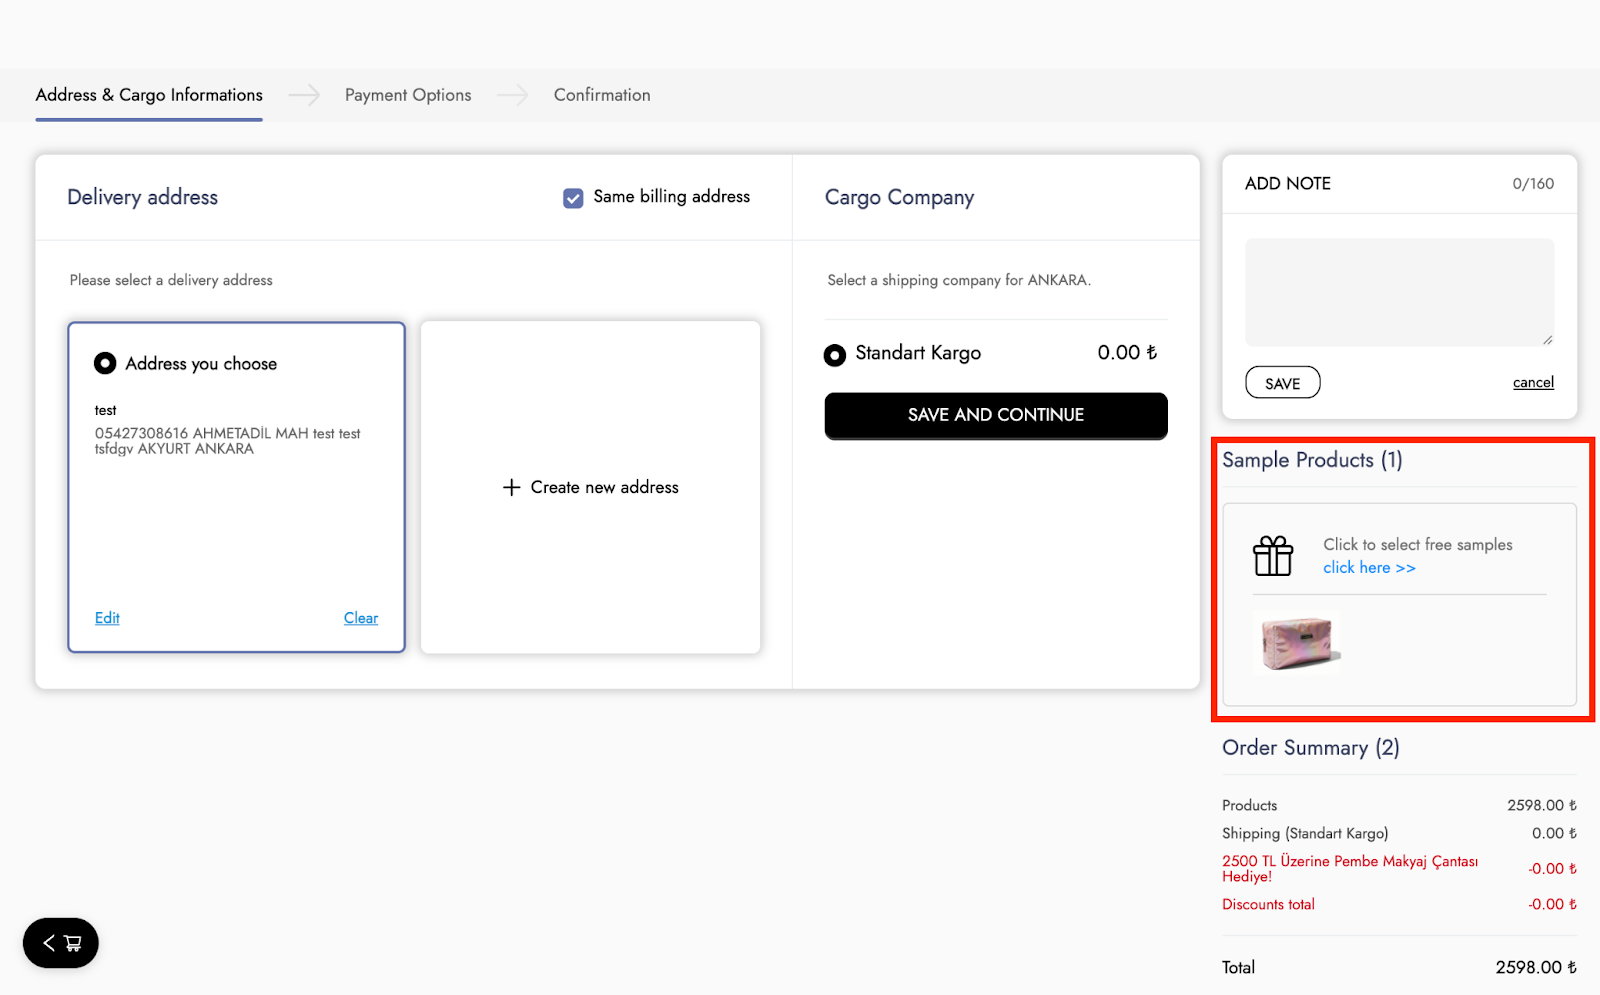Uncheck Same billing address checkbox
1600x995 pixels.
point(573,198)
